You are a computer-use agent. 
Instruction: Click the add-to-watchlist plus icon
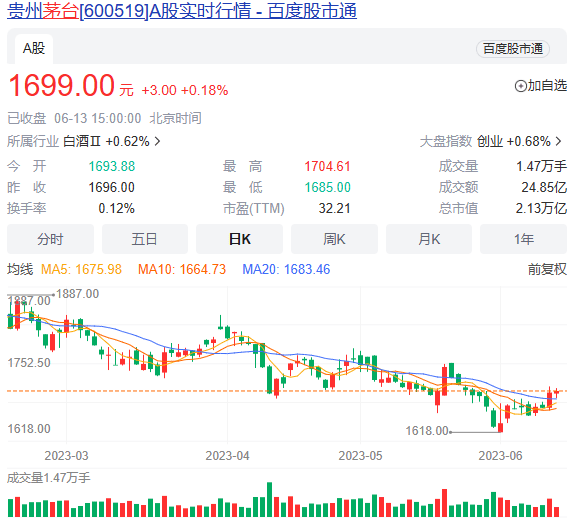click(520, 86)
